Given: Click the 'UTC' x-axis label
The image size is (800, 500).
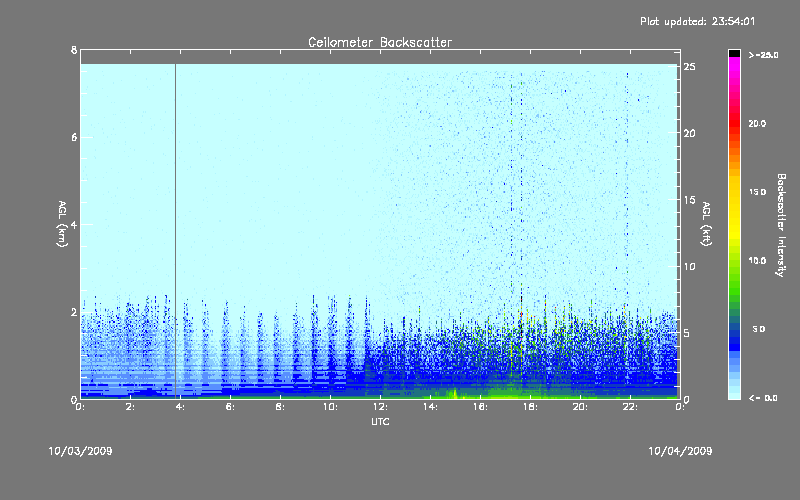Looking at the screenshot, I should click(x=380, y=422).
